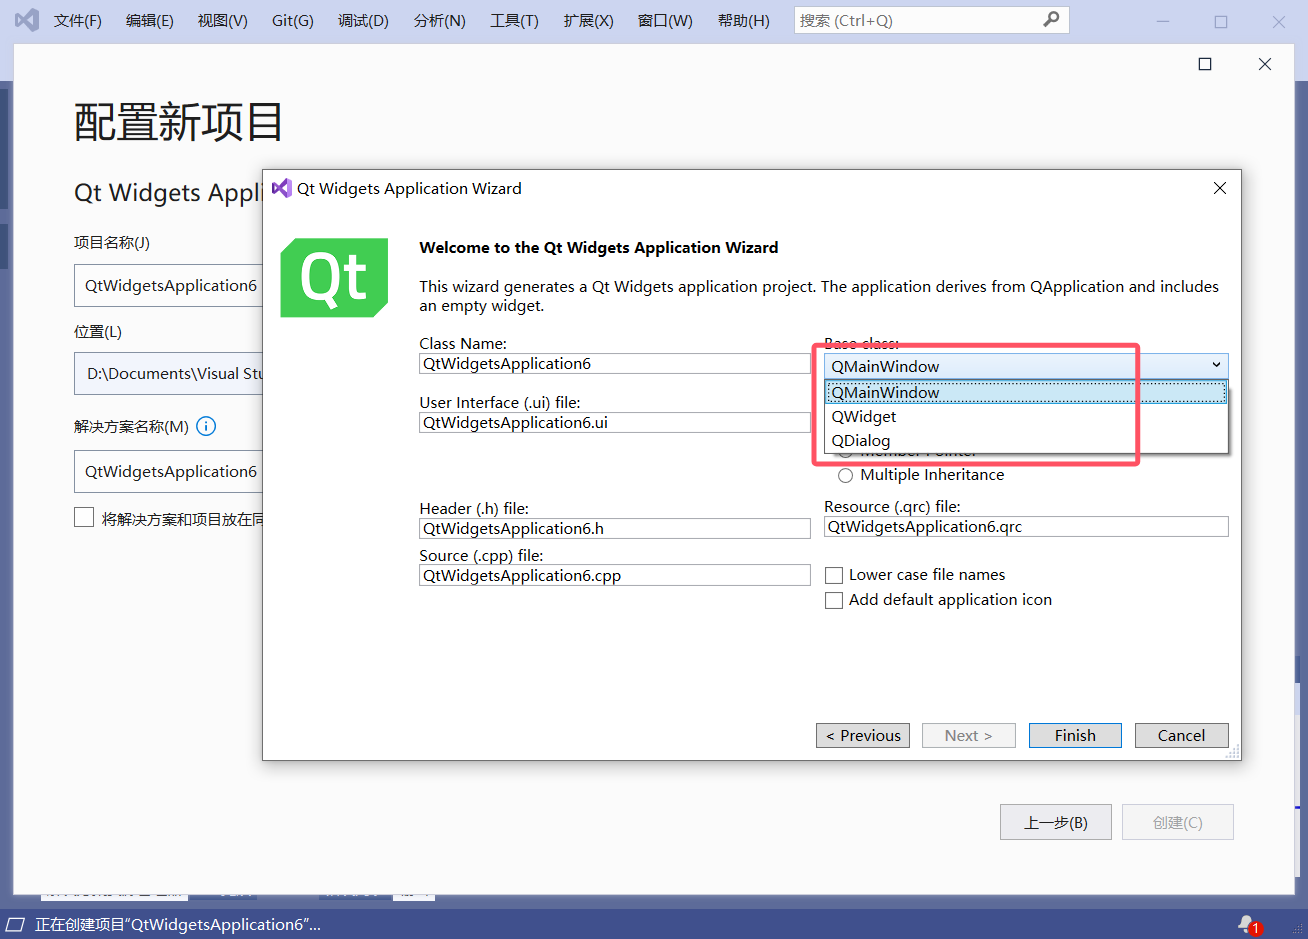Open the Git(G) menu
The height and width of the screenshot is (939, 1308).
point(292,20)
